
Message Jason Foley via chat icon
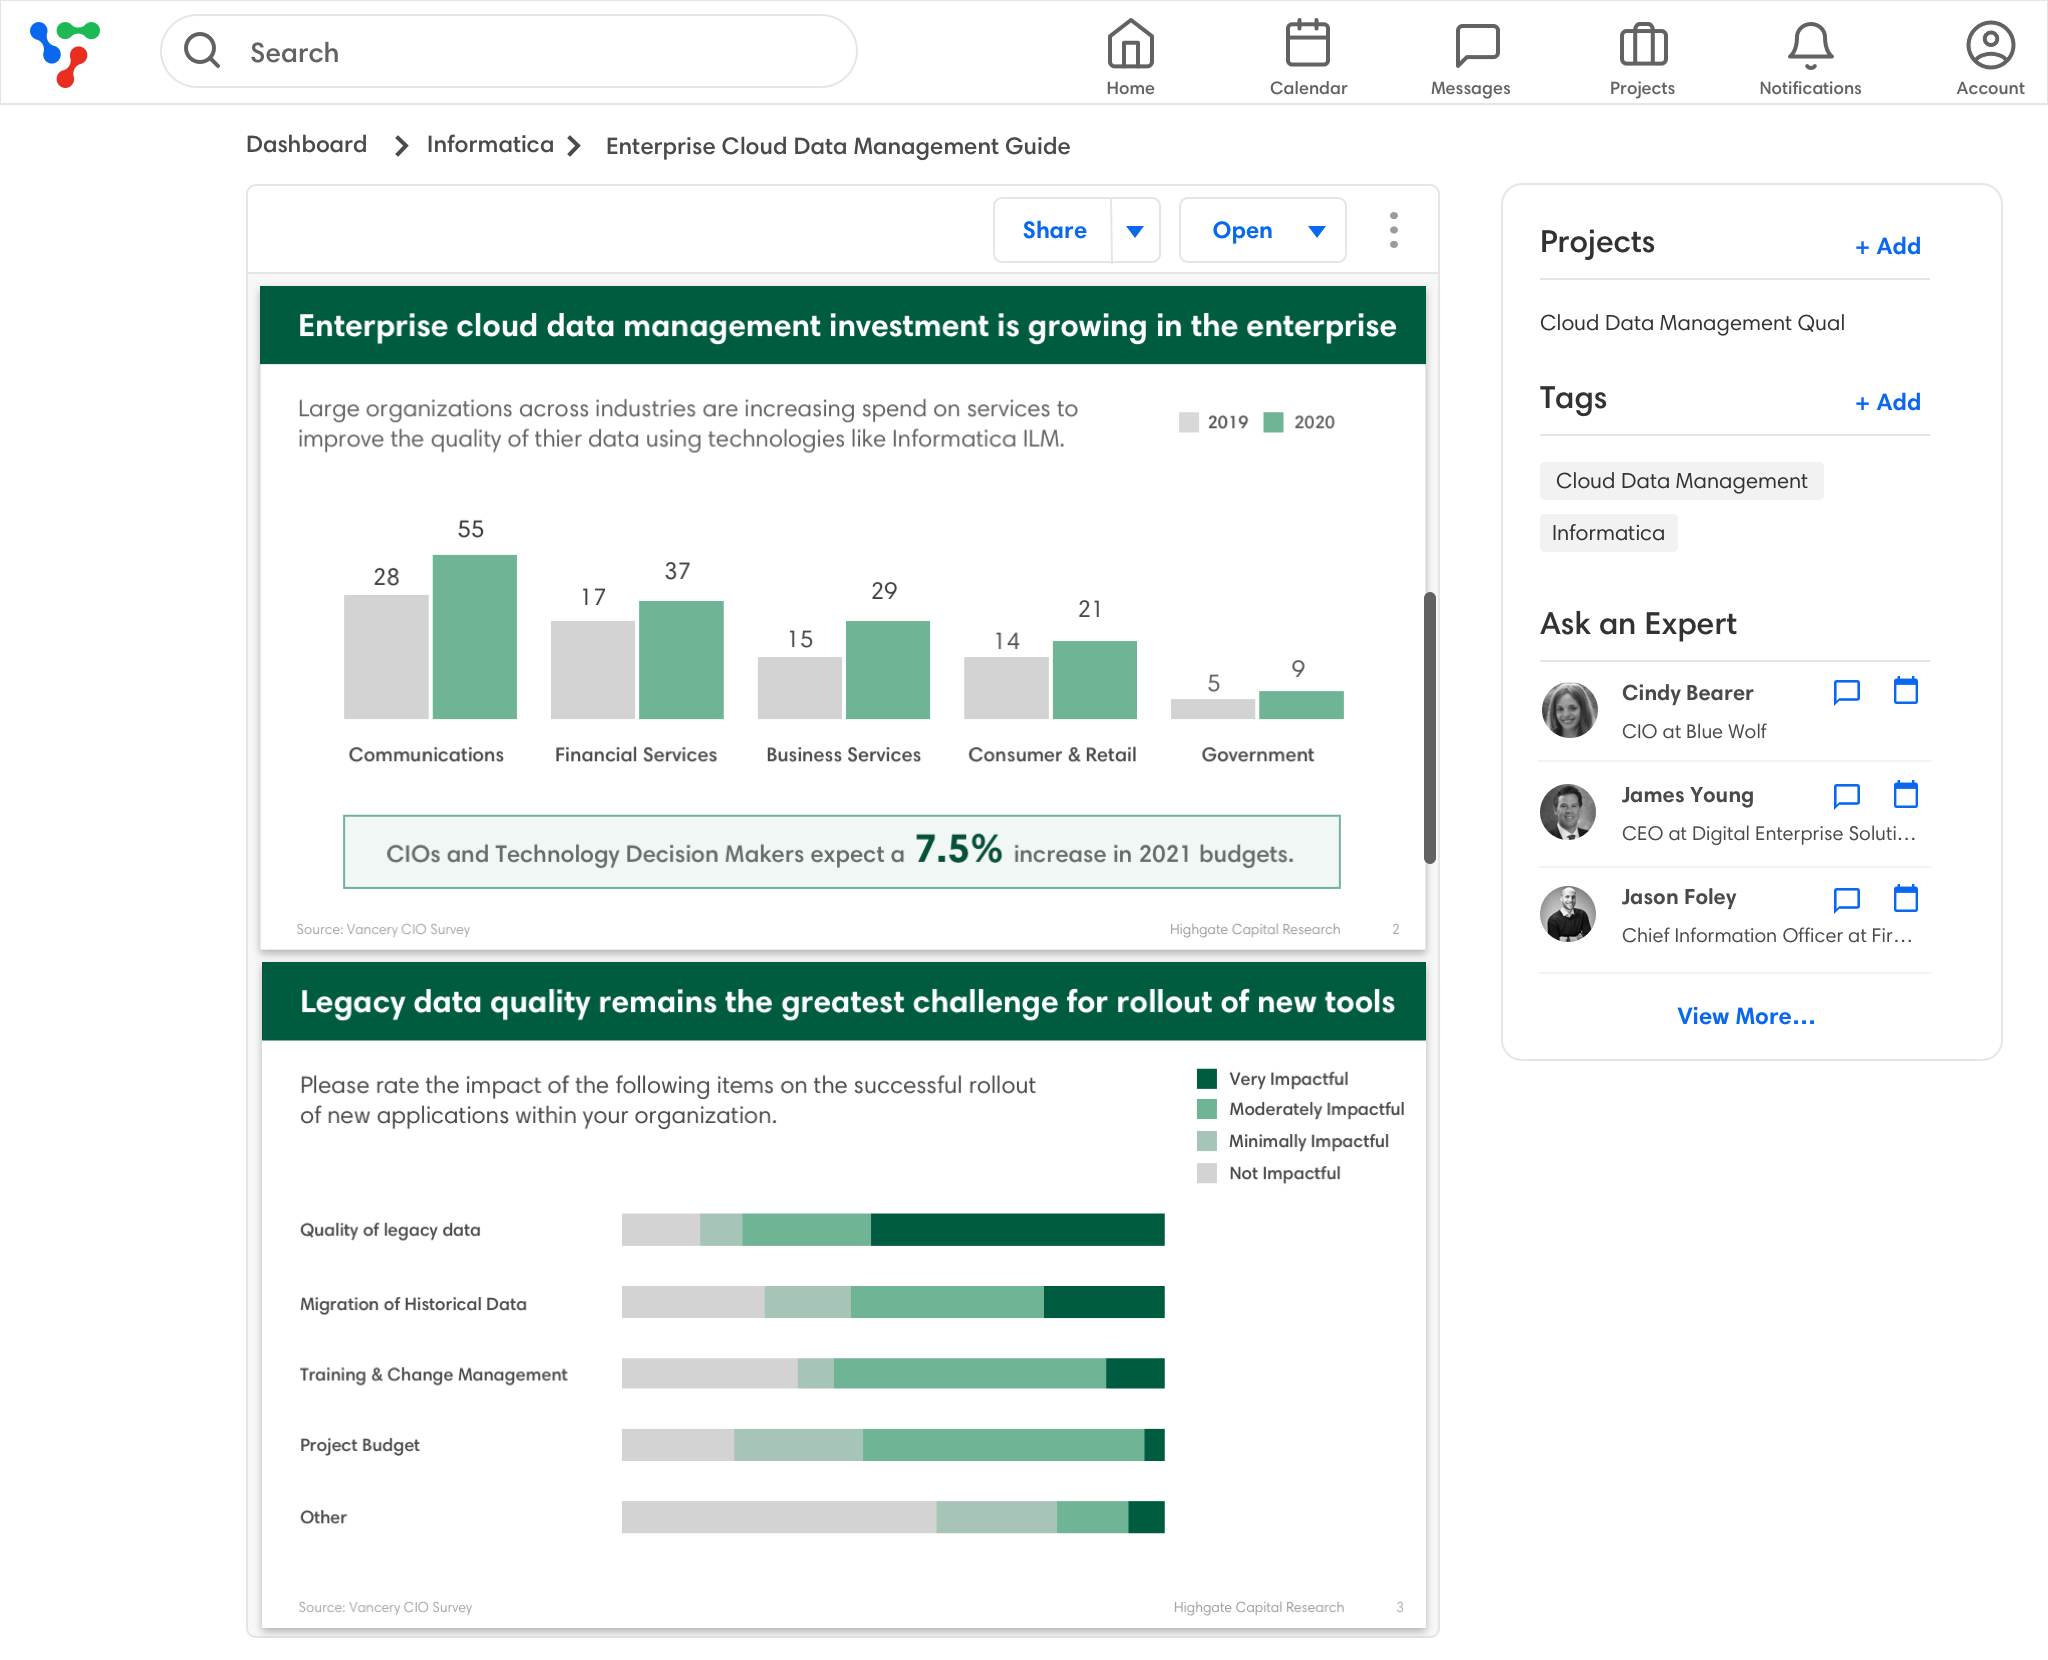pos(1846,899)
